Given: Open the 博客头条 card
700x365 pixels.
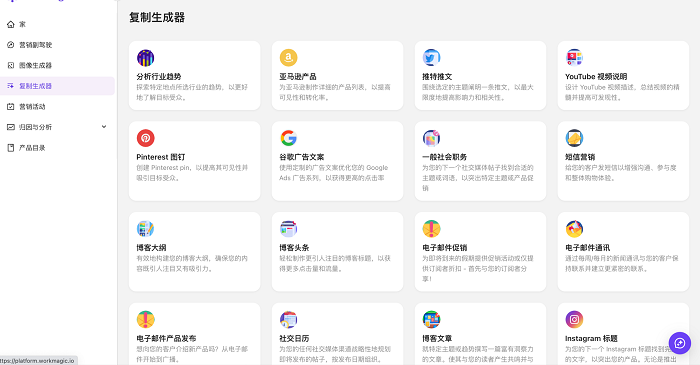Looking at the screenshot, I should pyautogui.click(x=338, y=252).
